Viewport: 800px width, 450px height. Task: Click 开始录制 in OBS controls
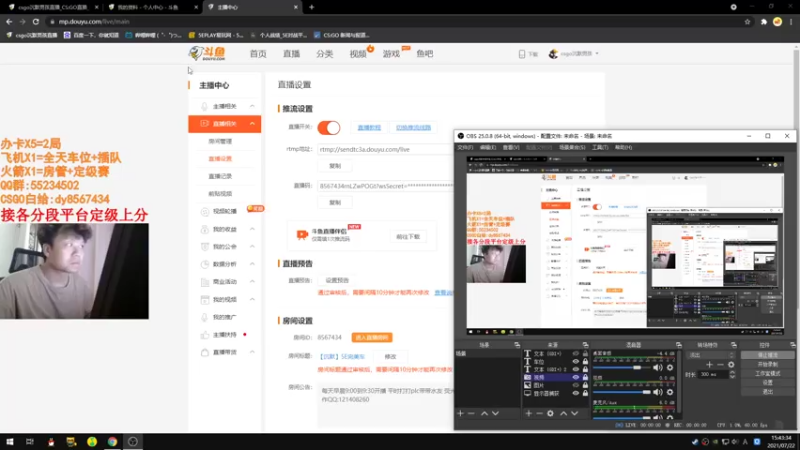[x=767, y=364]
